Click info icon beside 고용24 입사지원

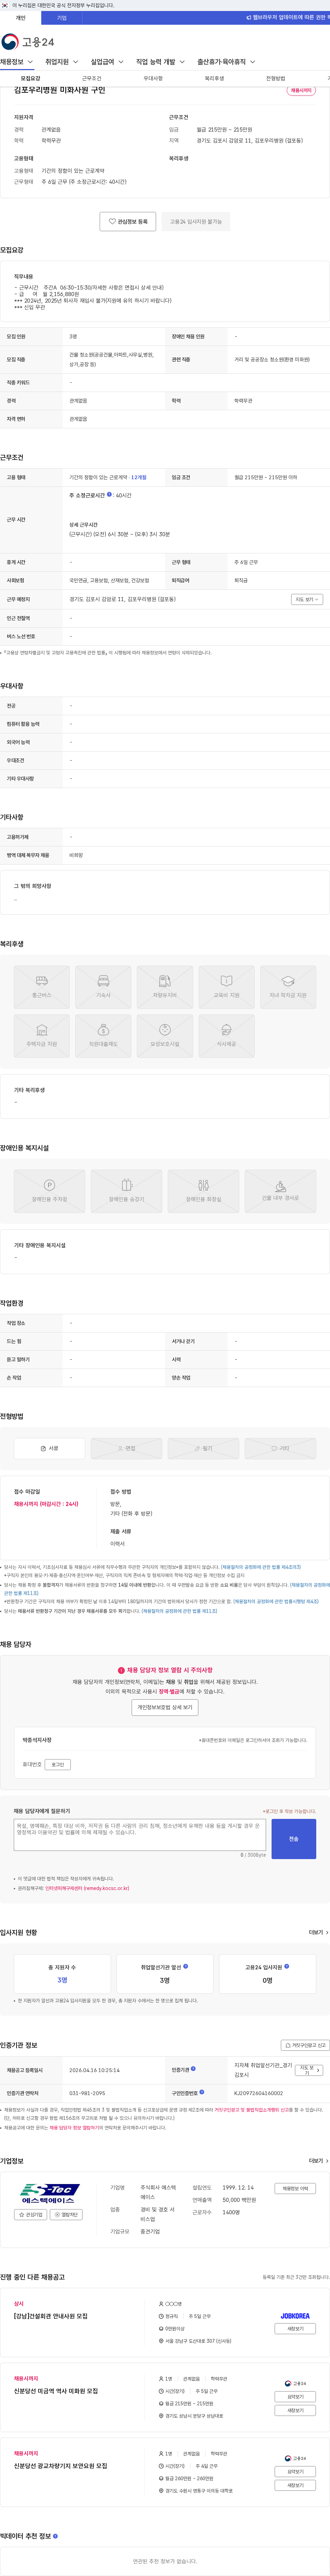coord(287,1966)
